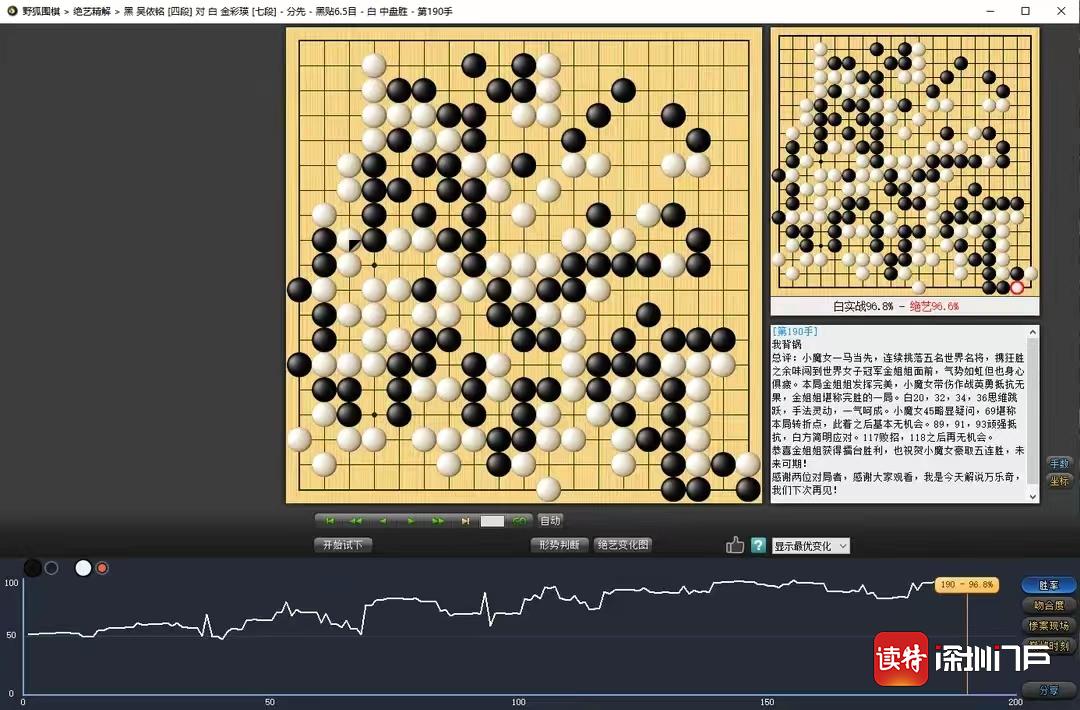Switch to the 惨案现场 tab
Viewport: 1080px width, 710px height.
[x=1048, y=626]
